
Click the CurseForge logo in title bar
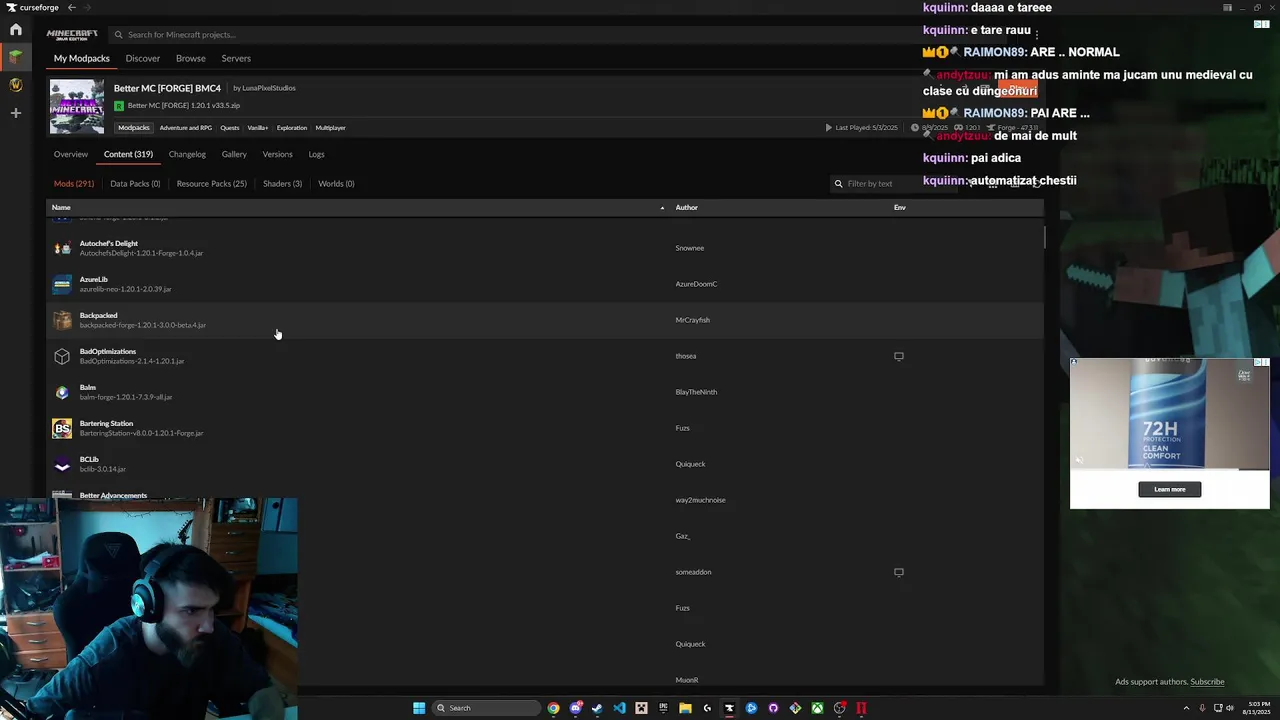[x=32, y=7]
